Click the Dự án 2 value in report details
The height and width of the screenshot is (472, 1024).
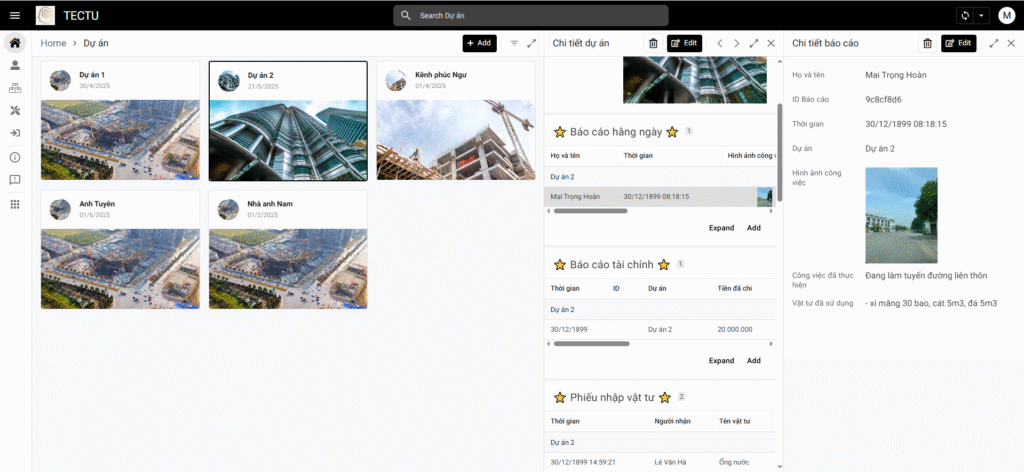click(x=880, y=148)
